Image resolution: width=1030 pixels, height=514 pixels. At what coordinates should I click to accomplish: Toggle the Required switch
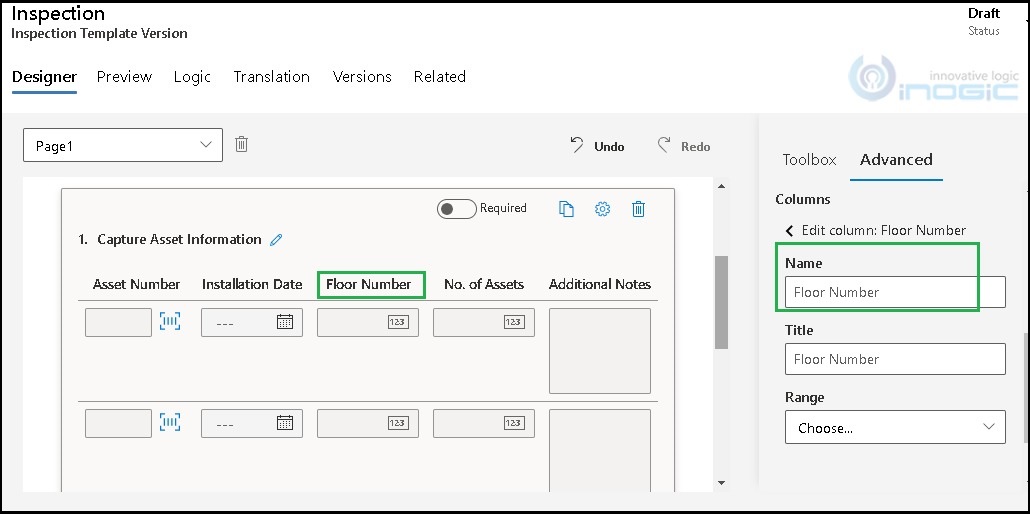pyautogui.click(x=456, y=209)
